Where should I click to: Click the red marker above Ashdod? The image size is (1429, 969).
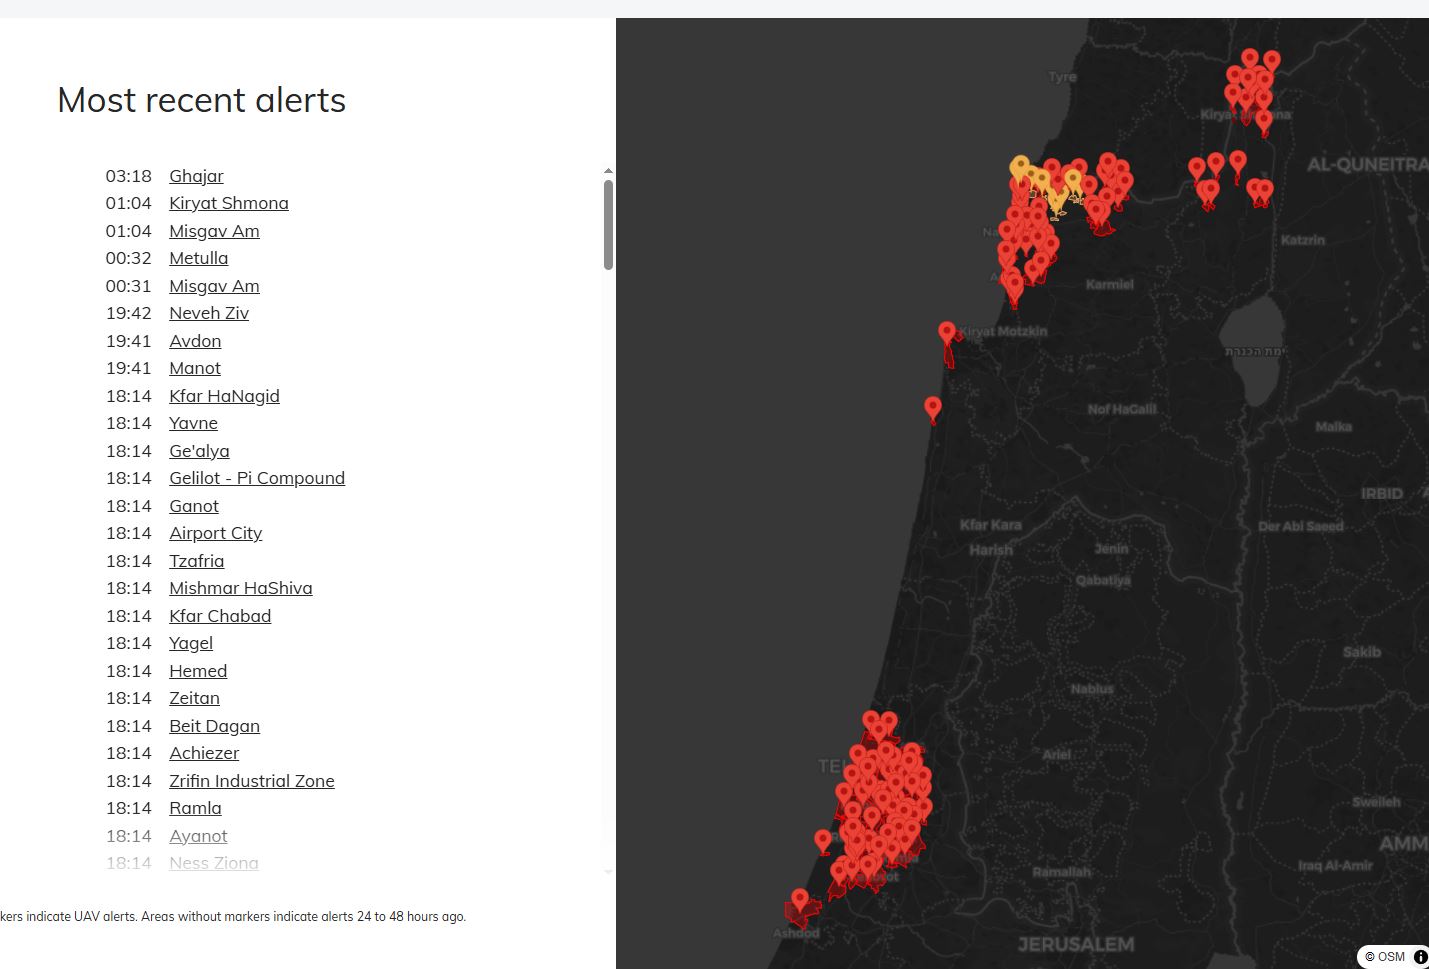[x=800, y=901]
